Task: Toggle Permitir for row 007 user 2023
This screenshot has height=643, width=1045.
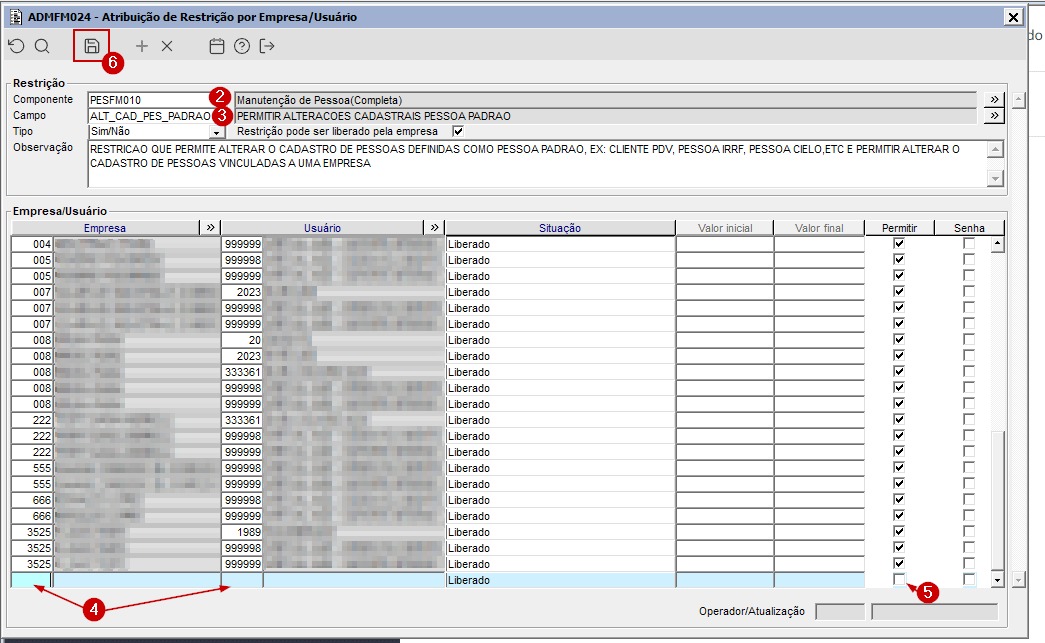Action: (x=899, y=292)
